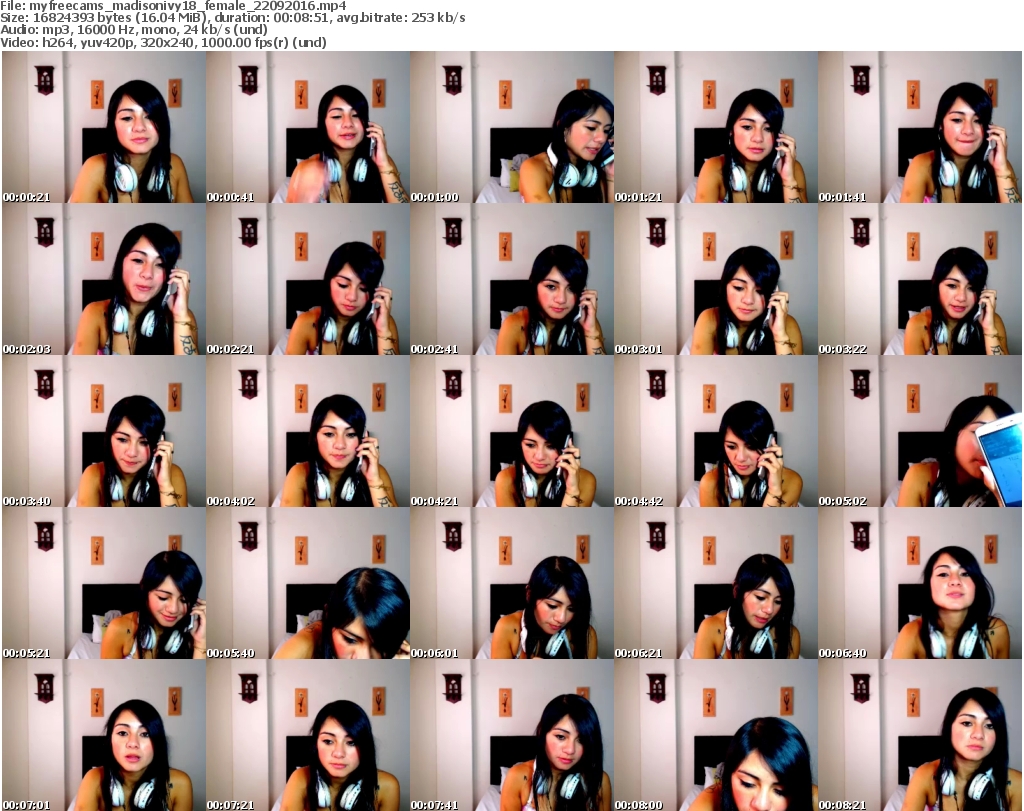Pick the frame stamped 00:02:41
Viewport: 1024px width, 811px height.
point(512,279)
